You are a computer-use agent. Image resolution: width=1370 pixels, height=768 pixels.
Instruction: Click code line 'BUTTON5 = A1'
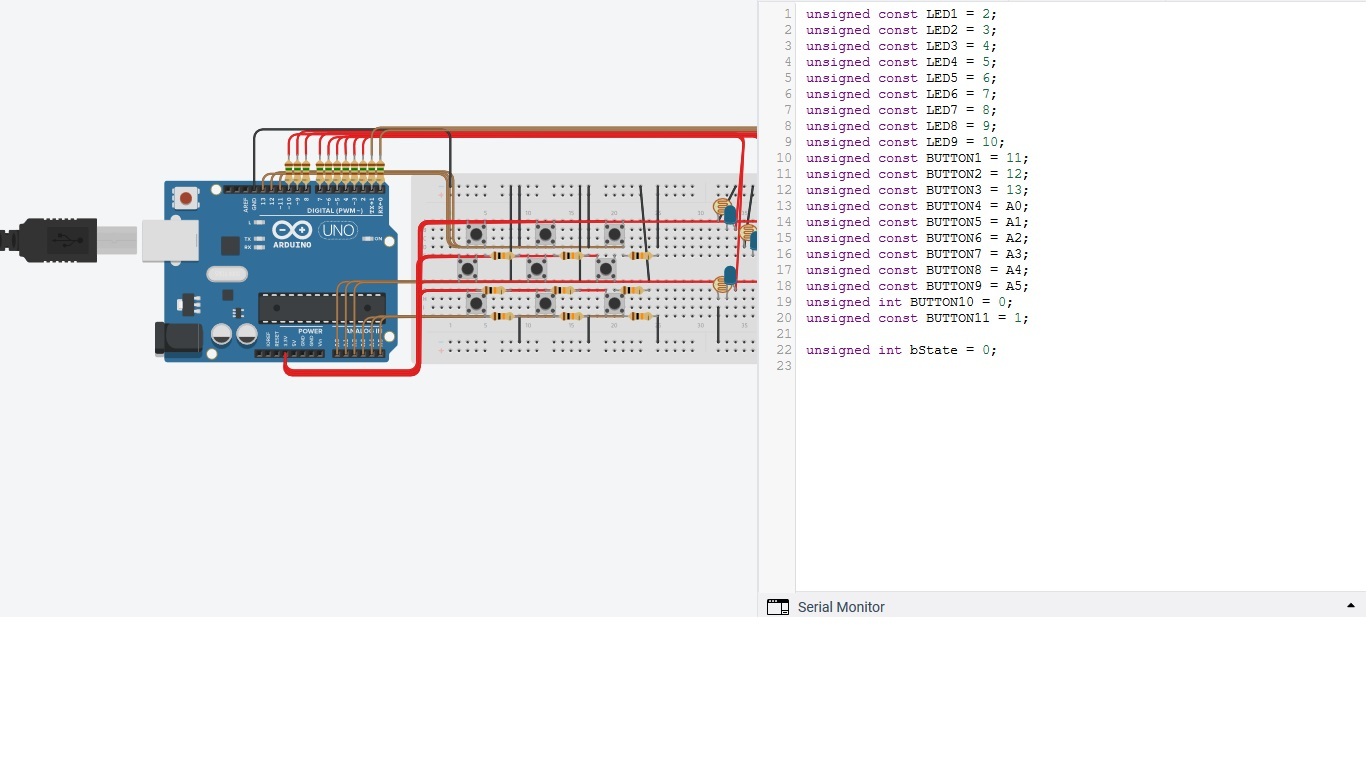coord(917,222)
